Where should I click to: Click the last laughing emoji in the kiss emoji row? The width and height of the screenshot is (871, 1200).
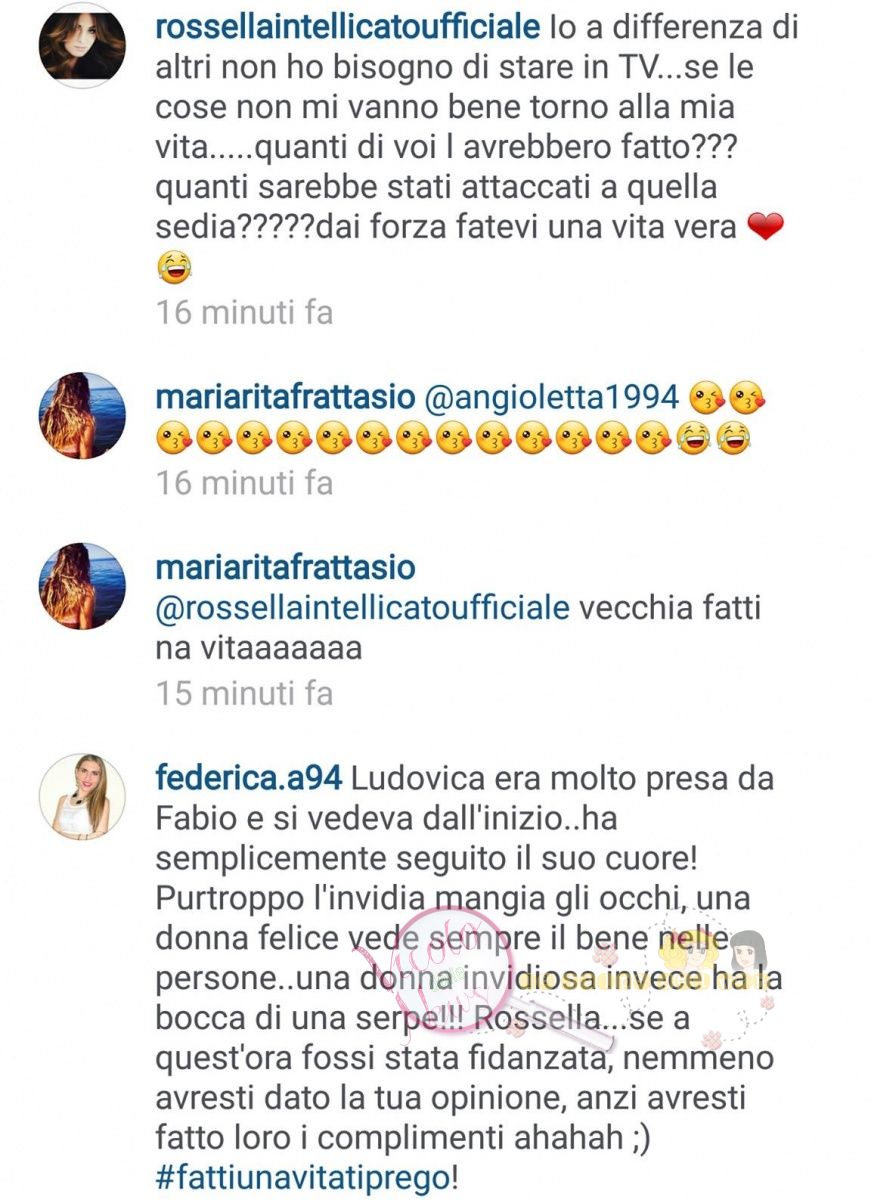pos(735,439)
